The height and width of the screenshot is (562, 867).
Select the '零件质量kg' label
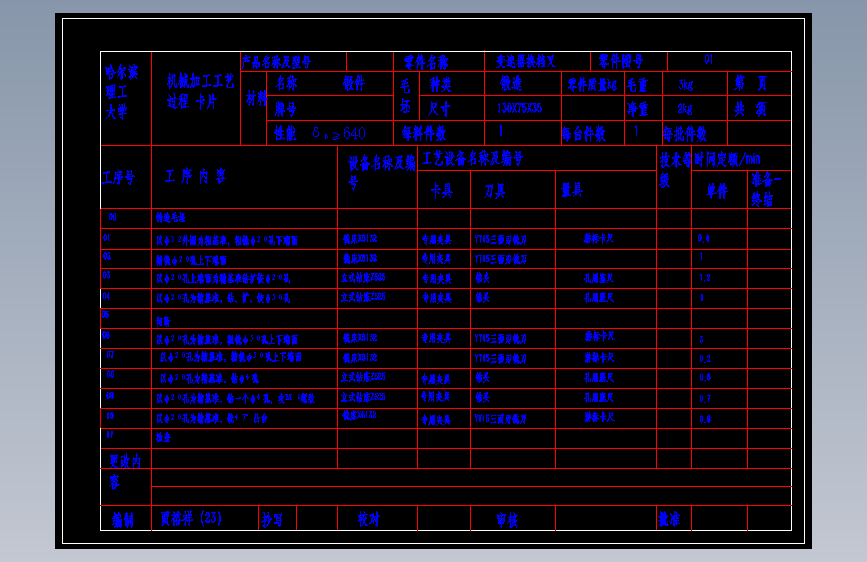[x=592, y=85]
